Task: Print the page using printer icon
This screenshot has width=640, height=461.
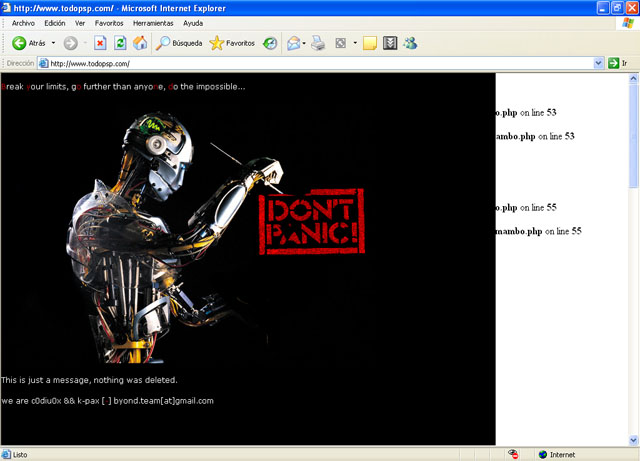Action: tap(318, 43)
